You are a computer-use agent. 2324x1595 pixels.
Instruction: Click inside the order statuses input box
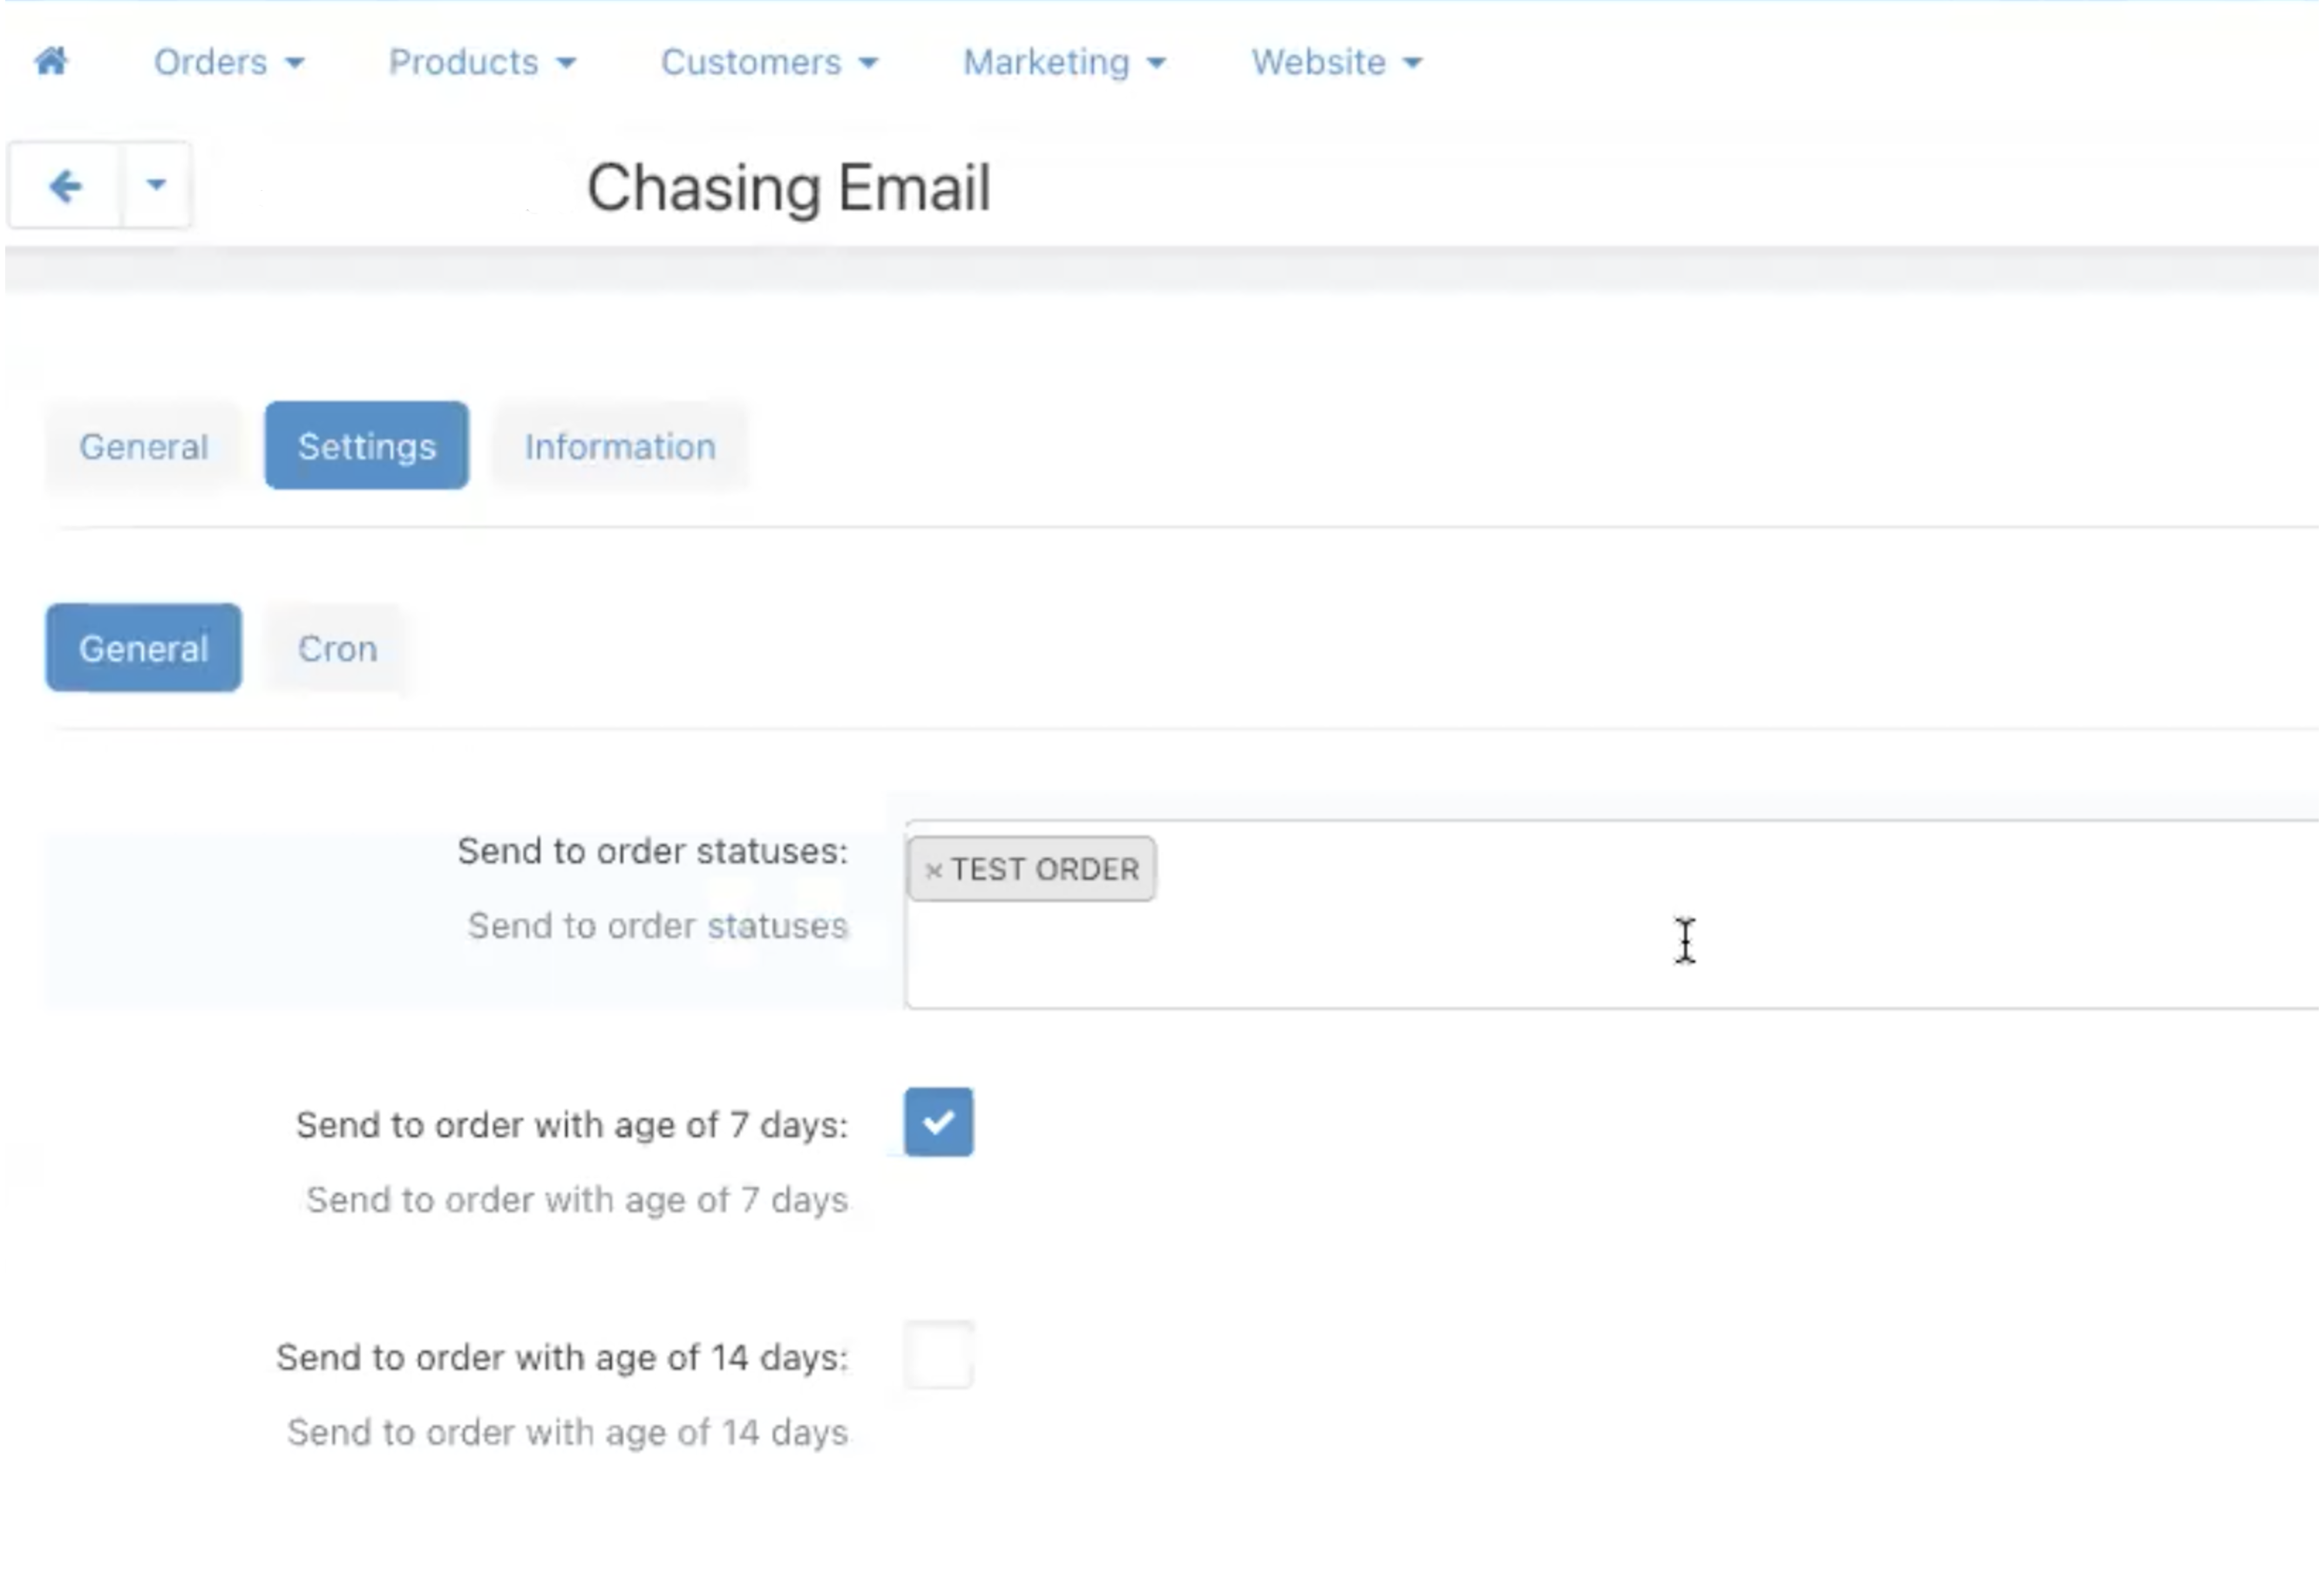1610,915
